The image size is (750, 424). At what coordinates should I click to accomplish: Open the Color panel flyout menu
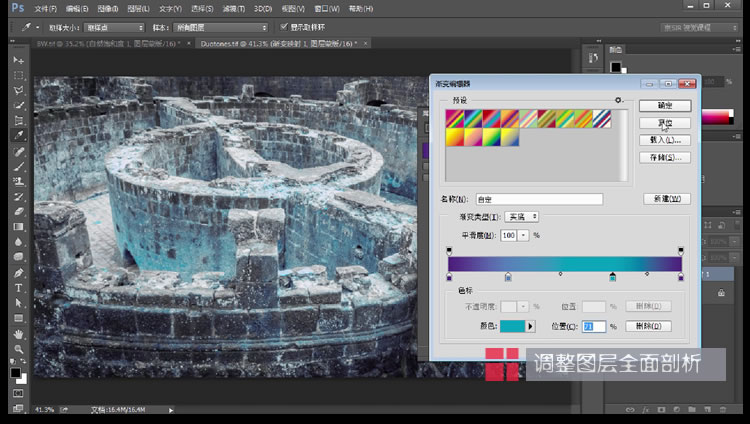tap(737, 49)
